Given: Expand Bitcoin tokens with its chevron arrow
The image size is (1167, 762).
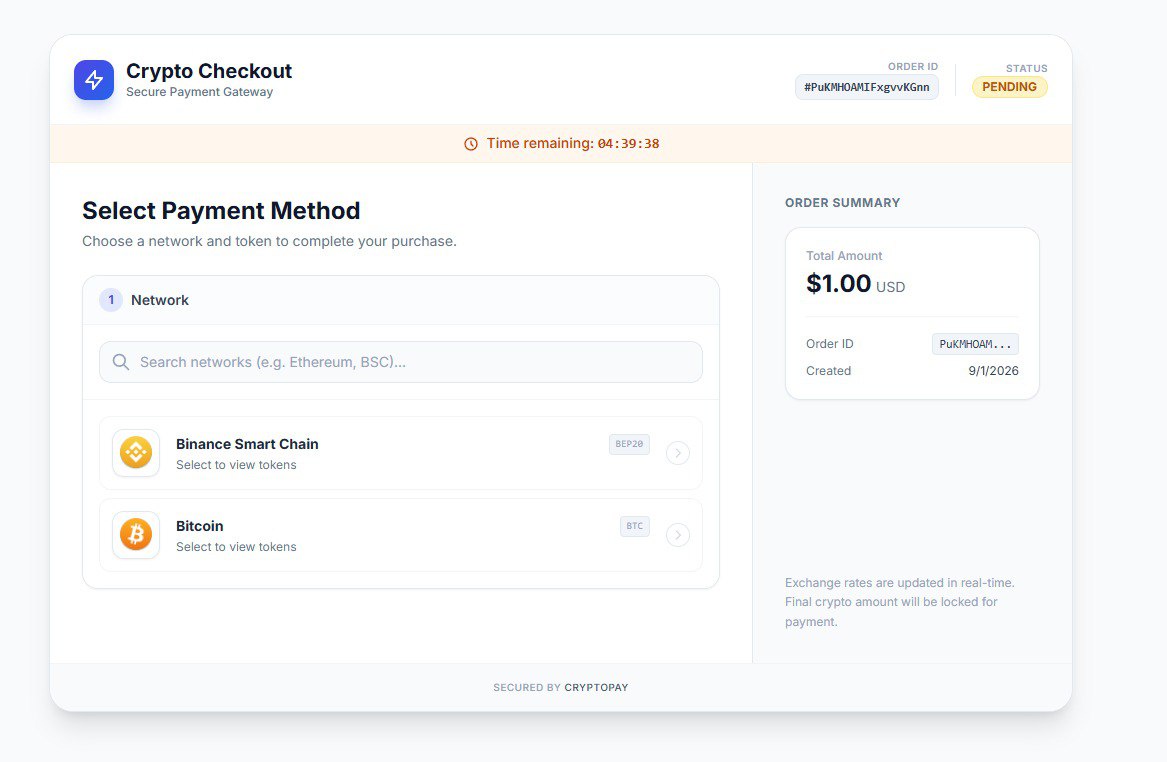Looking at the screenshot, I should click(x=678, y=535).
